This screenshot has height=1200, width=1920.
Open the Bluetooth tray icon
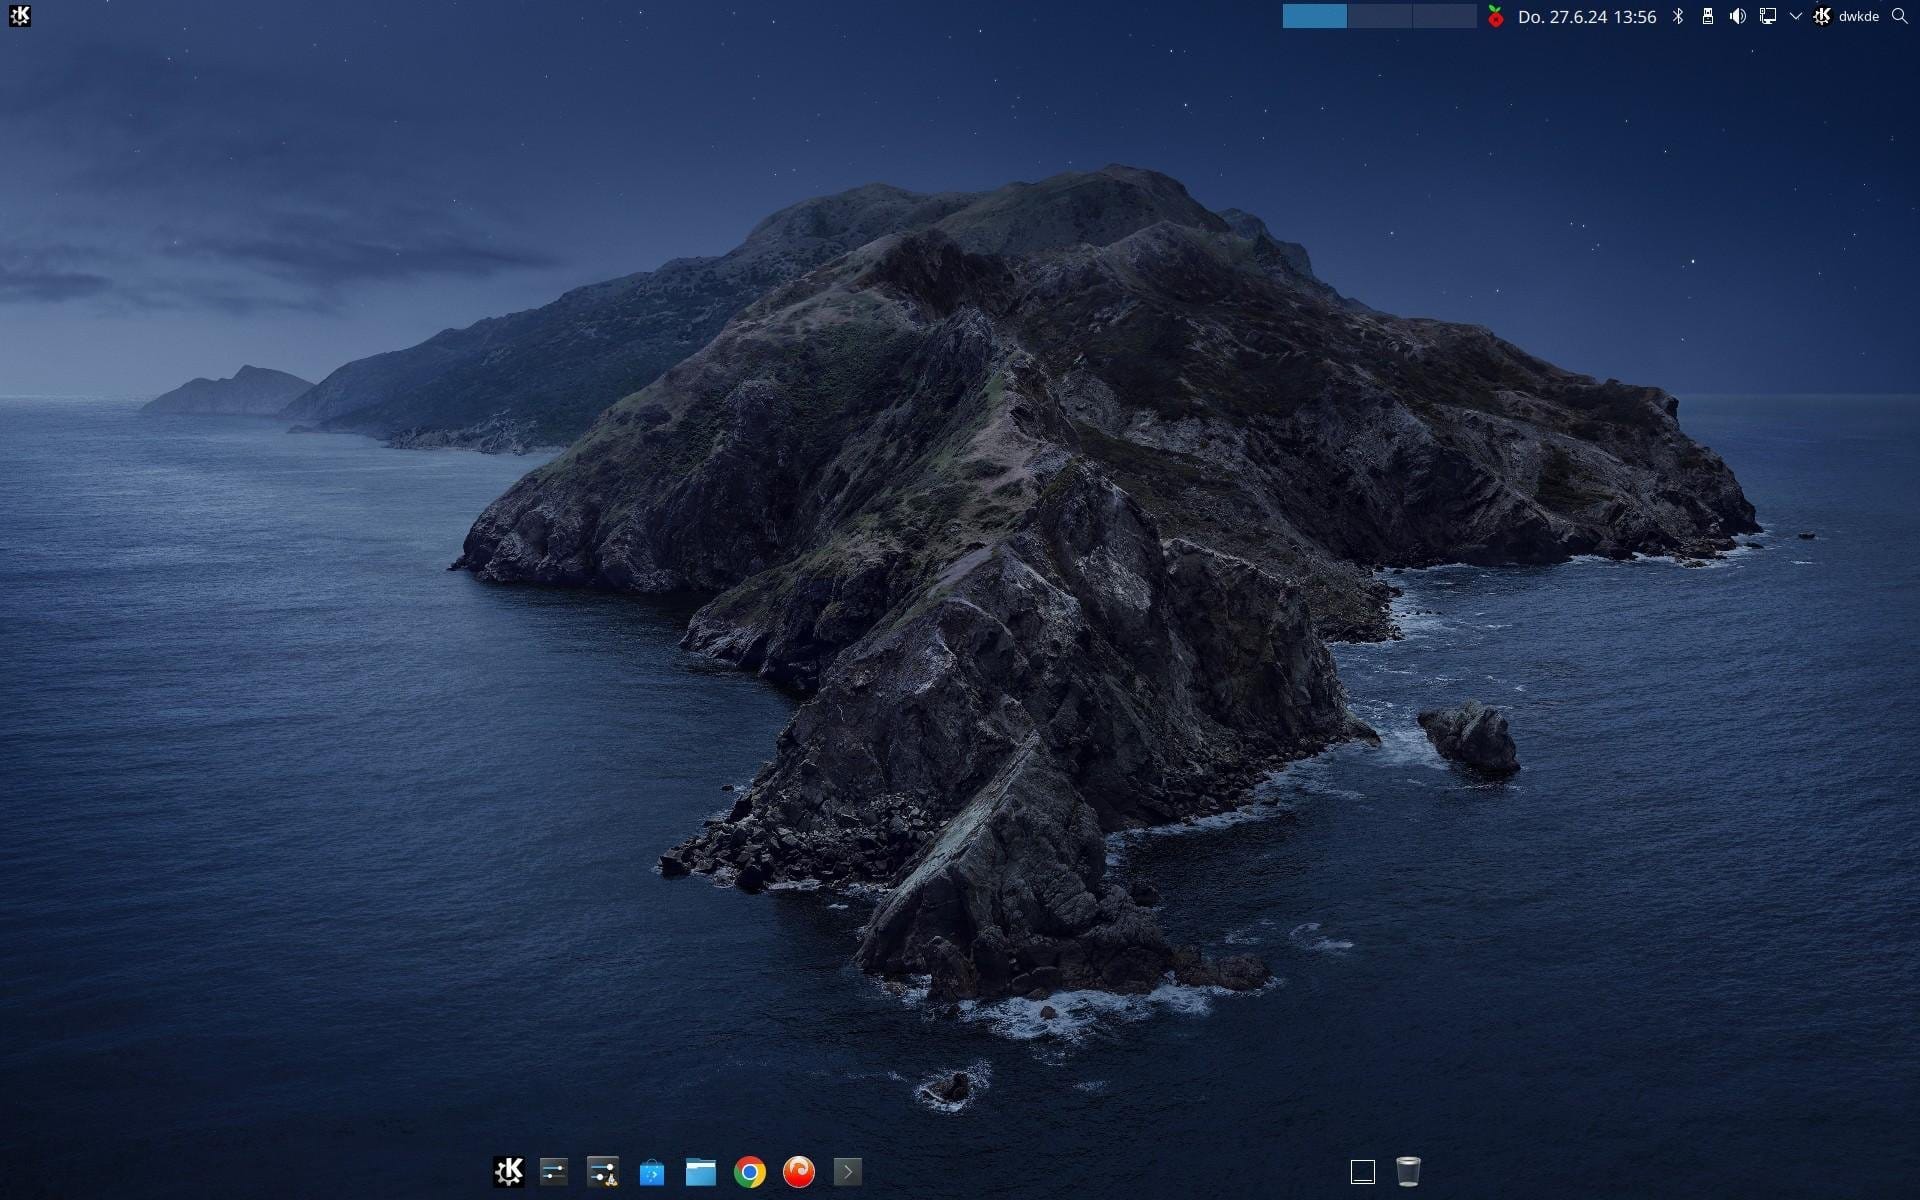click(1678, 16)
